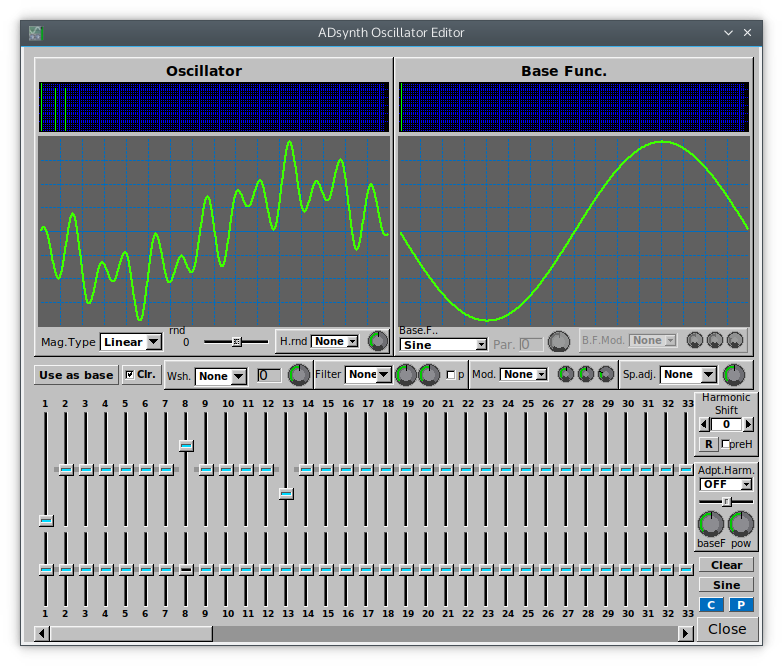This screenshot has height=666, width=783.
Task: Open the Mod. None dropdown
Action: pos(524,374)
